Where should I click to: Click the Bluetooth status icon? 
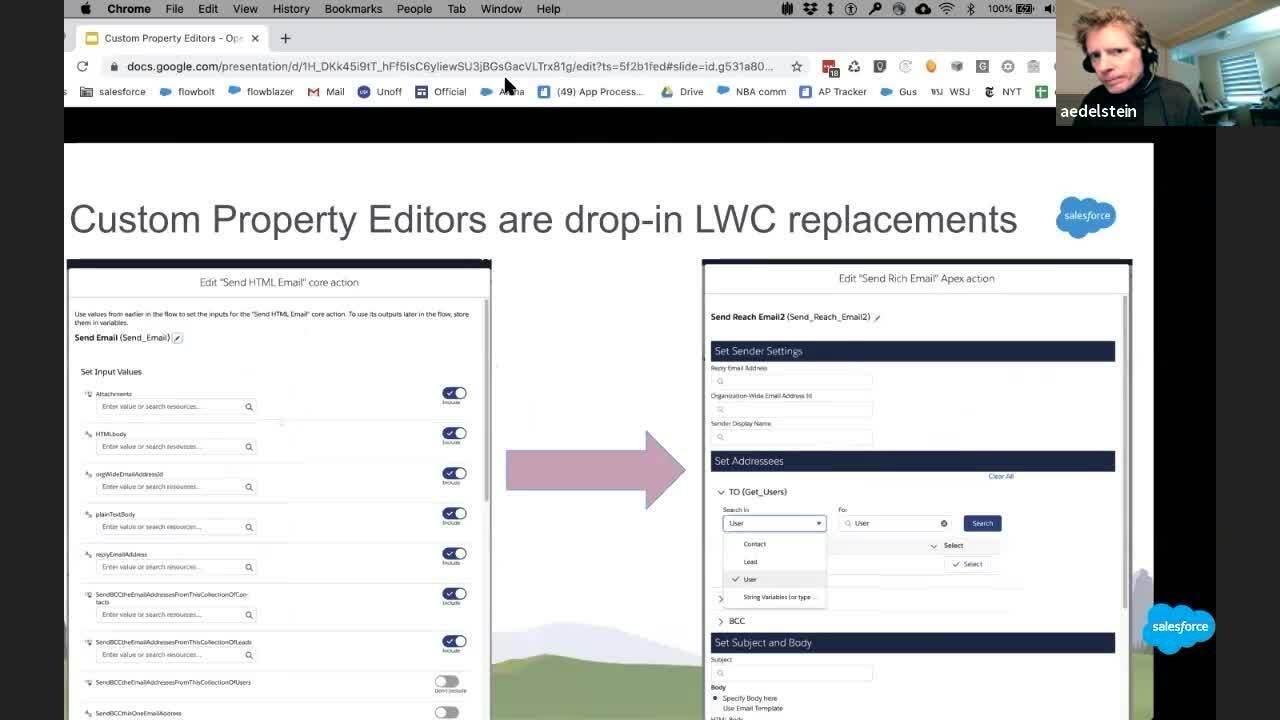(970, 9)
